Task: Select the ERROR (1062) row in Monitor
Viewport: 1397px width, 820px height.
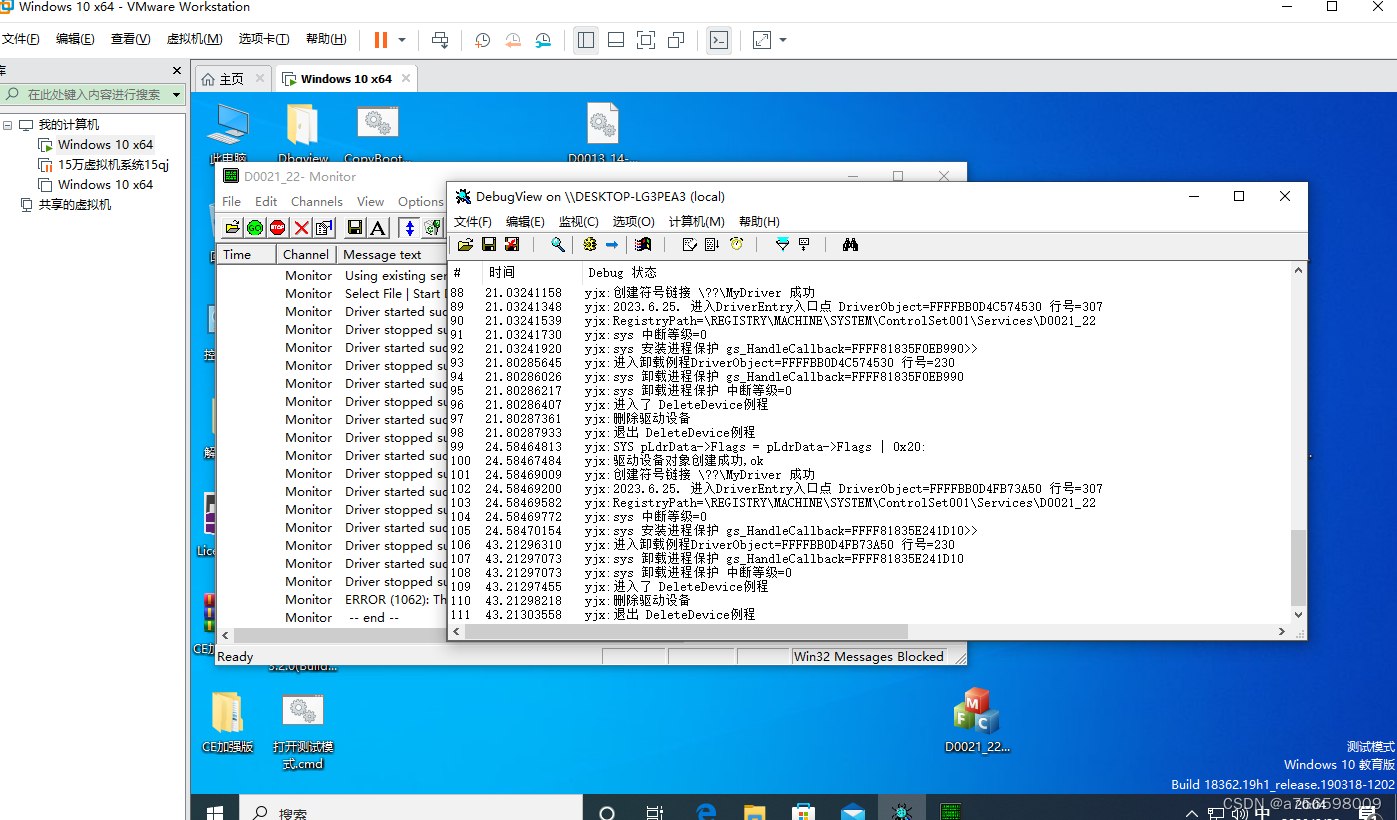Action: (x=332, y=600)
